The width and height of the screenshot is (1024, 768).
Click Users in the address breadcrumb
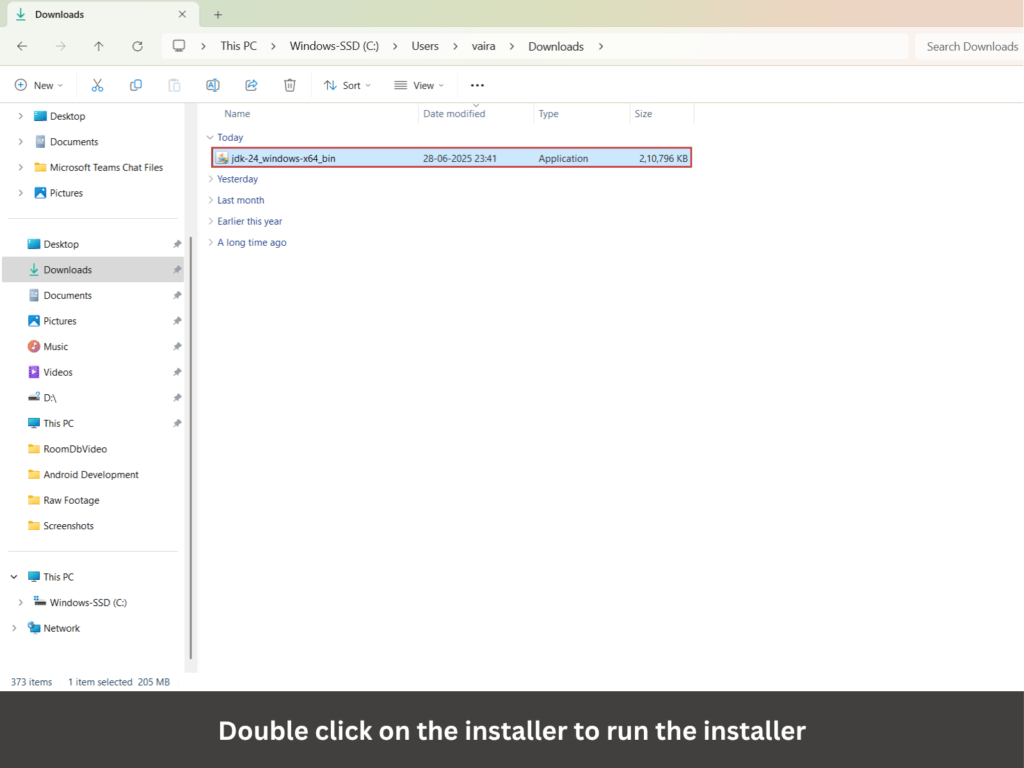425,46
